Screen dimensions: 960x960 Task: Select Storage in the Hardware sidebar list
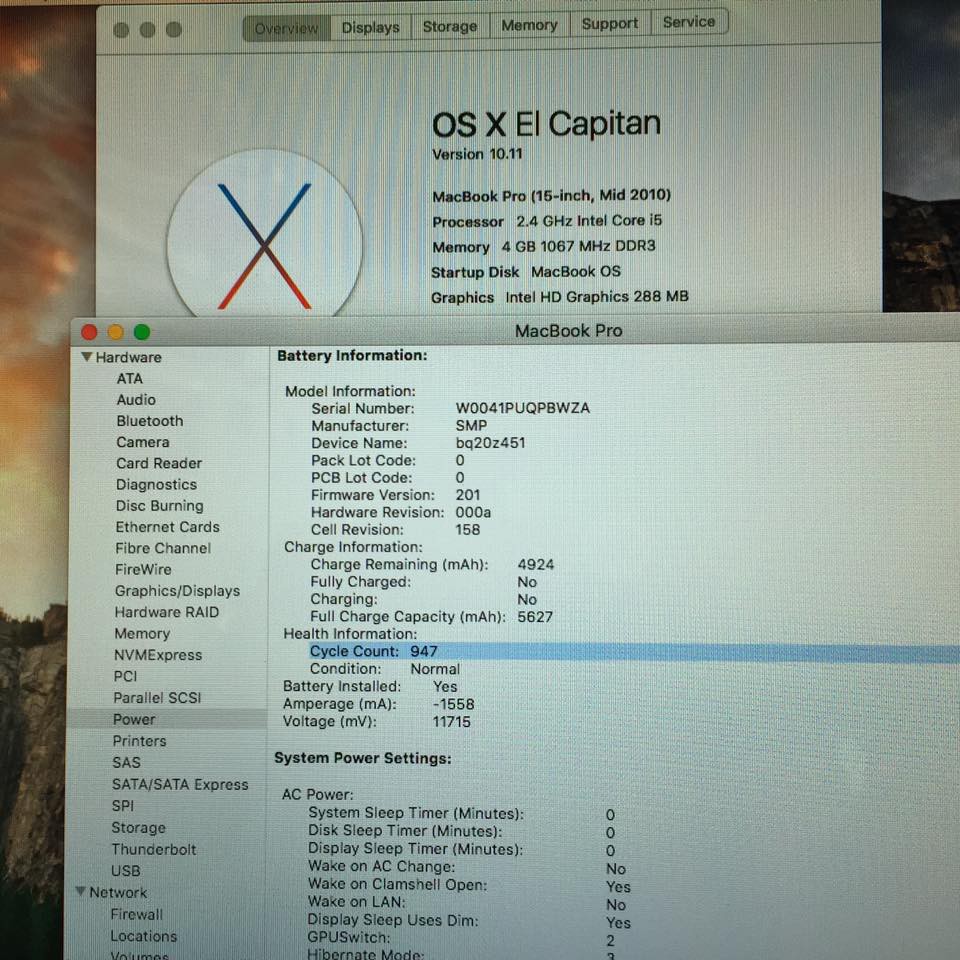click(x=138, y=828)
